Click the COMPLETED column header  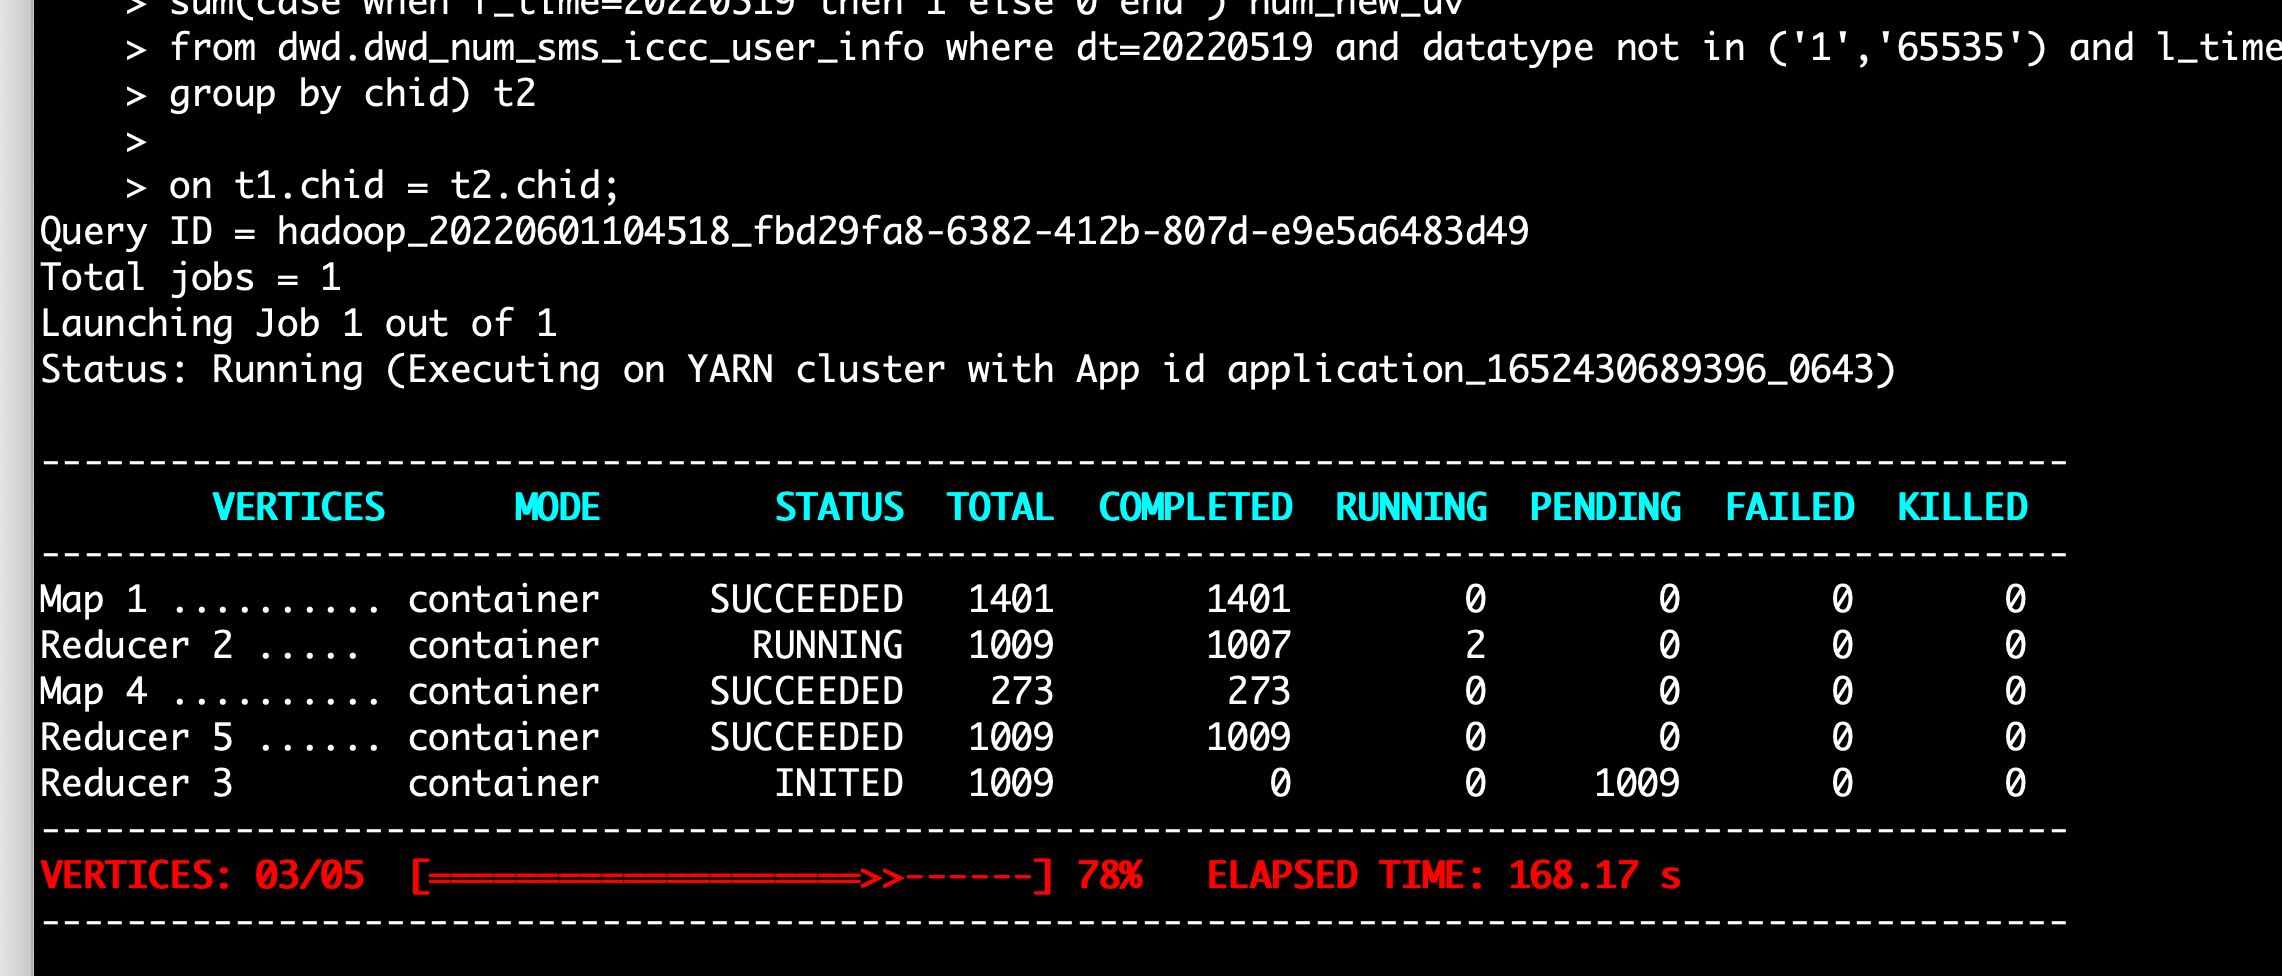click(1196, 507)
